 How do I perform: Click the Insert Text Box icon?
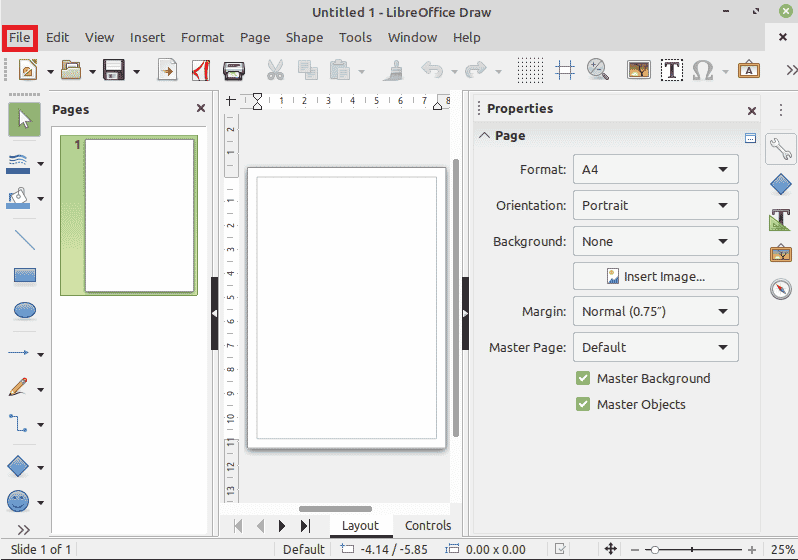pos(672,70)
